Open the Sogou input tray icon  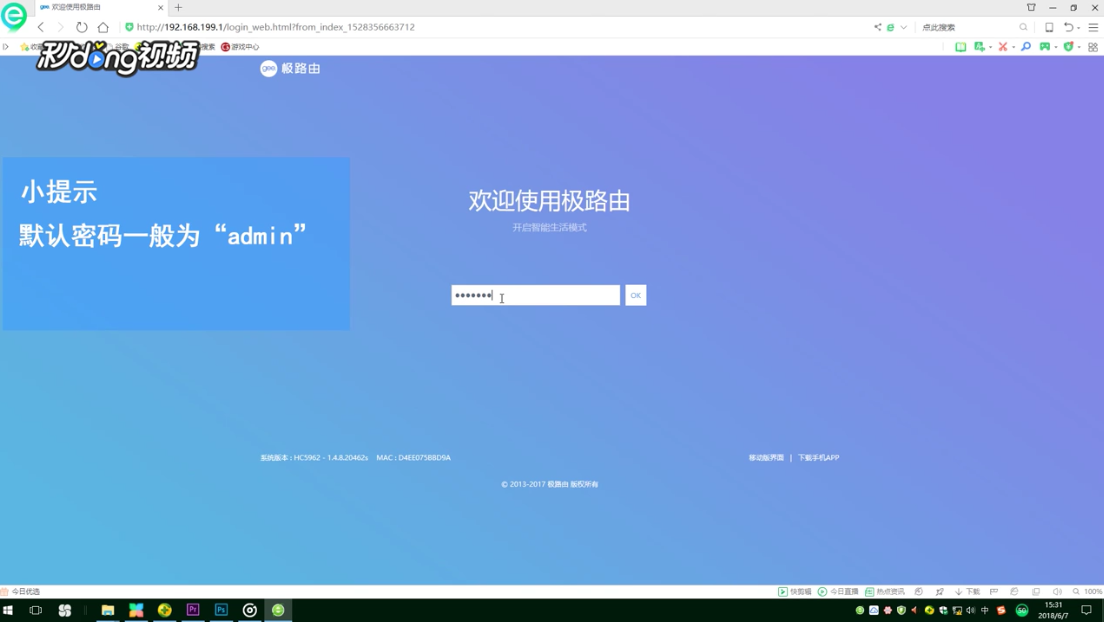click(1000, 610)
